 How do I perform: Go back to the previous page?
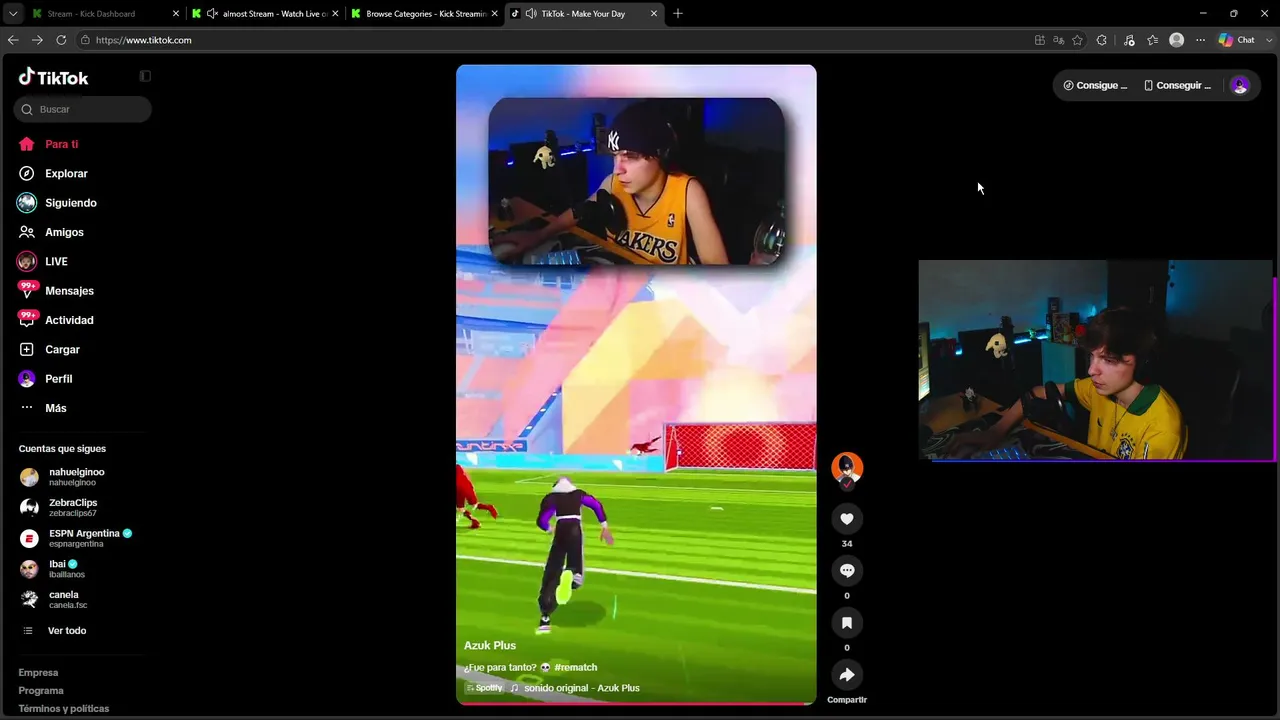13,40
